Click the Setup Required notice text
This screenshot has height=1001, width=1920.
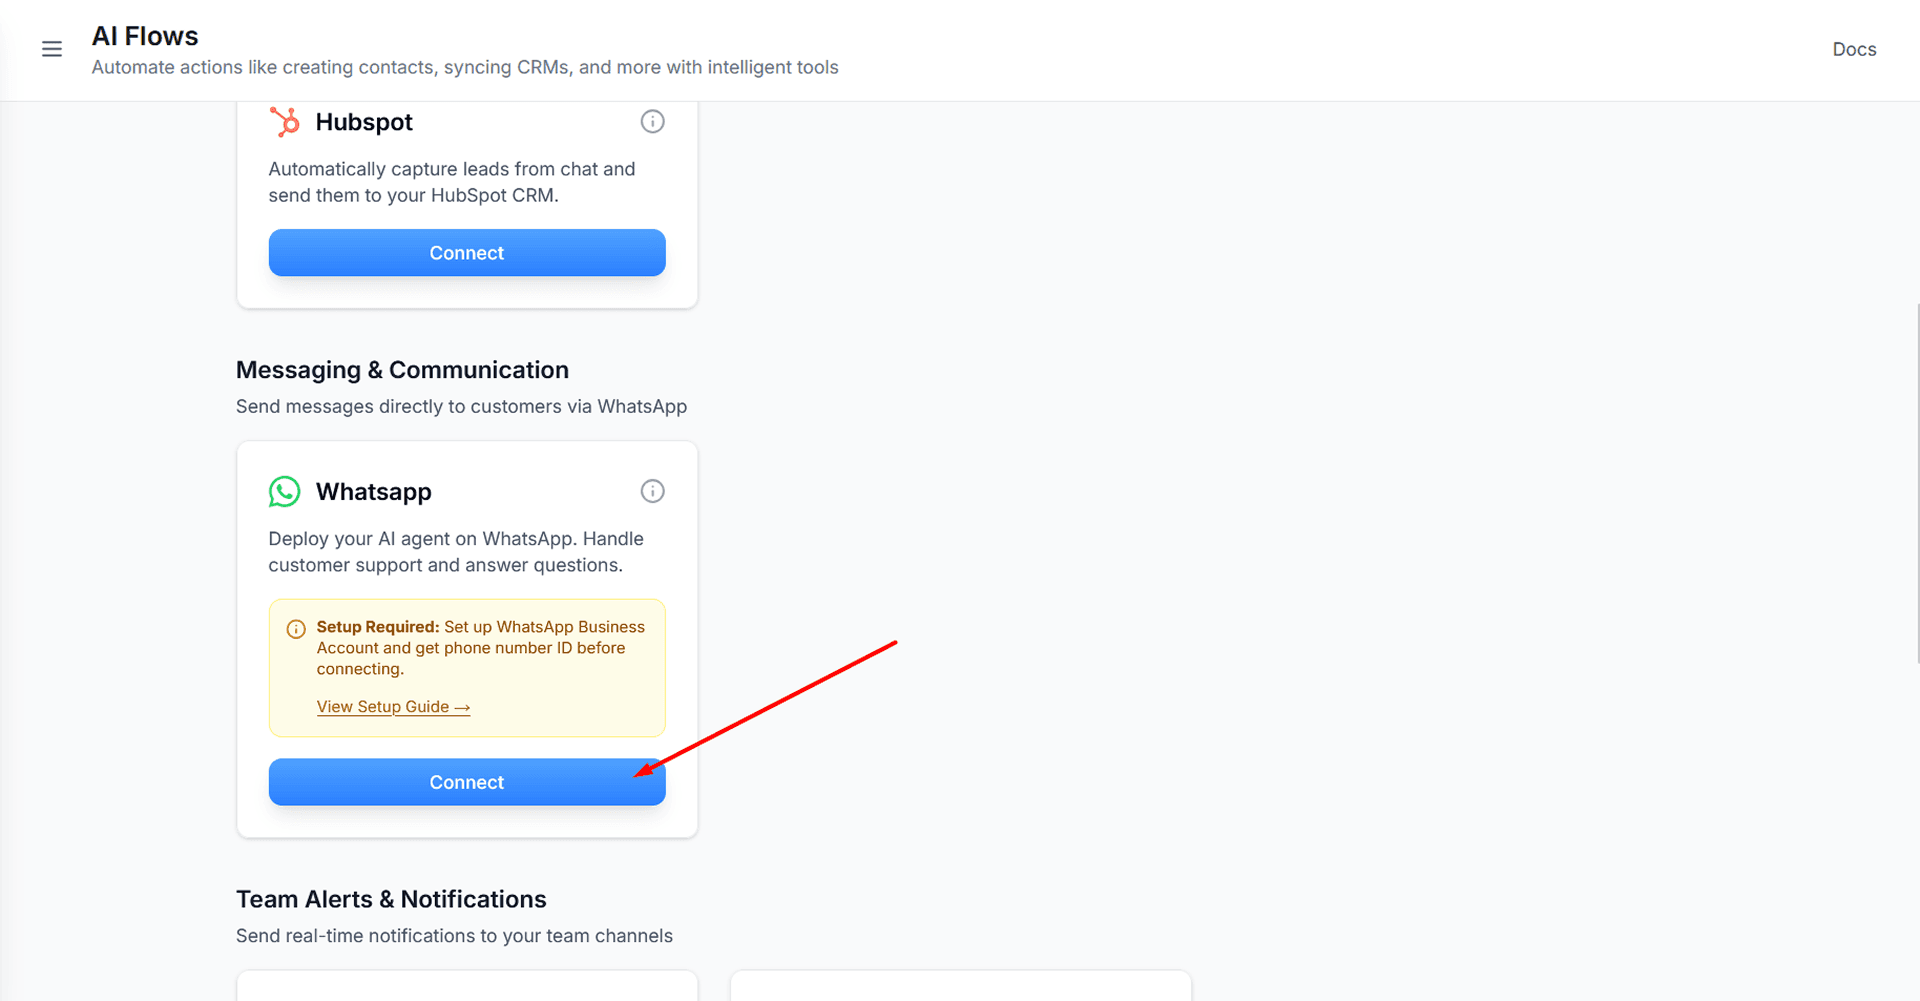pos(480,647)
